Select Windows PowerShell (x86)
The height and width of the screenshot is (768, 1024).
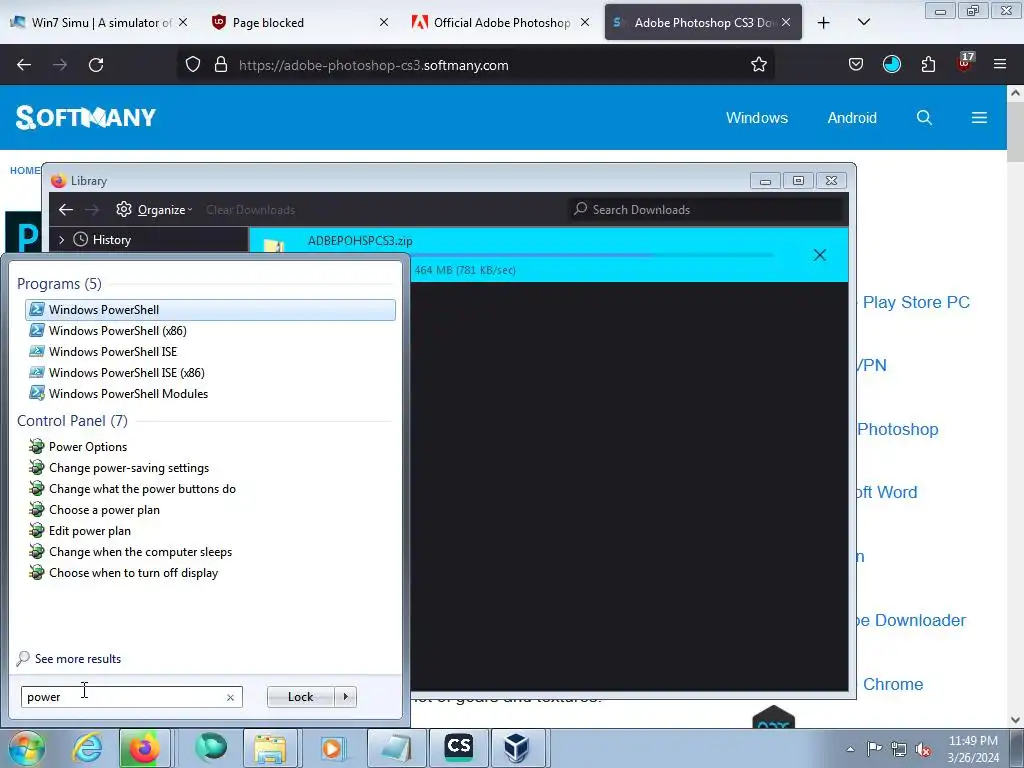tap(210, 330)
